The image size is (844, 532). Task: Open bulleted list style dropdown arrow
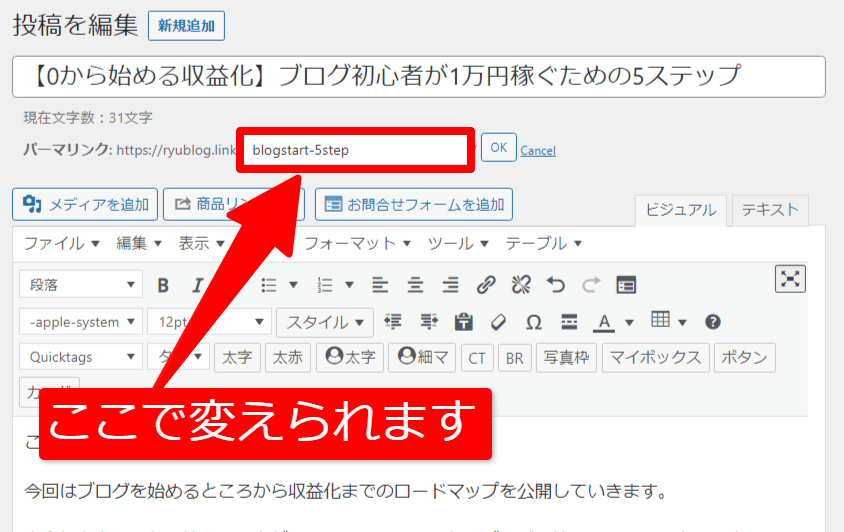click(293, 285)
